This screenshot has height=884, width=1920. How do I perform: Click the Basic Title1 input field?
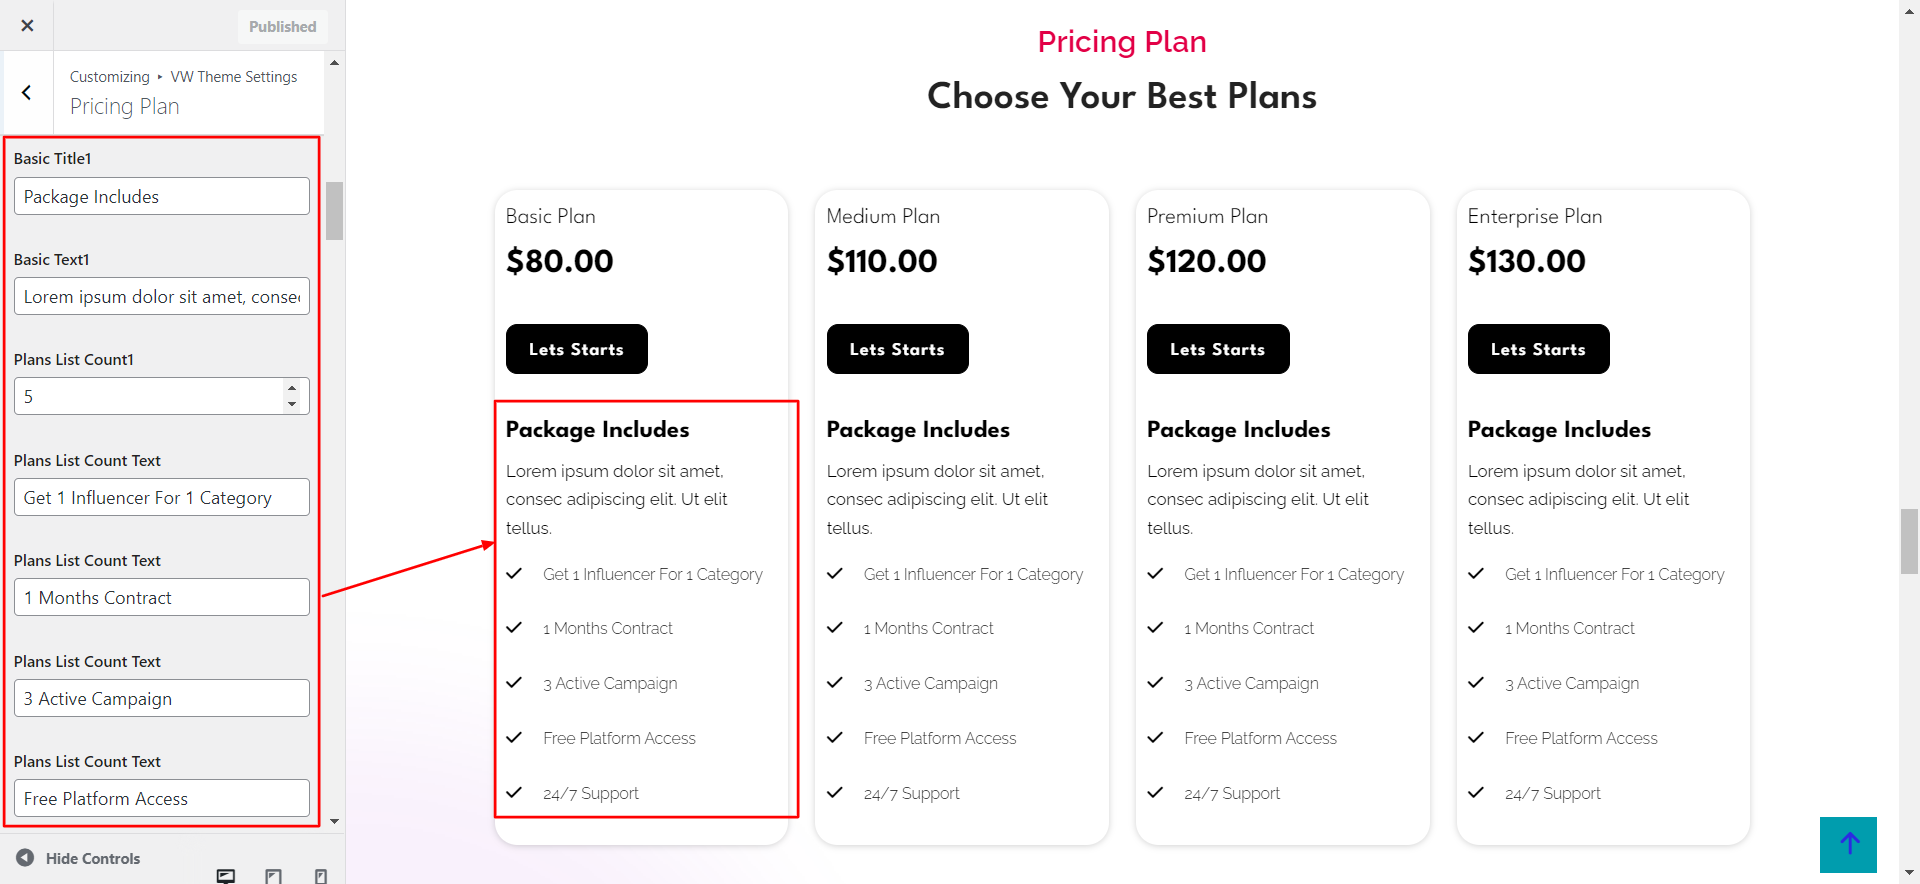162,197
